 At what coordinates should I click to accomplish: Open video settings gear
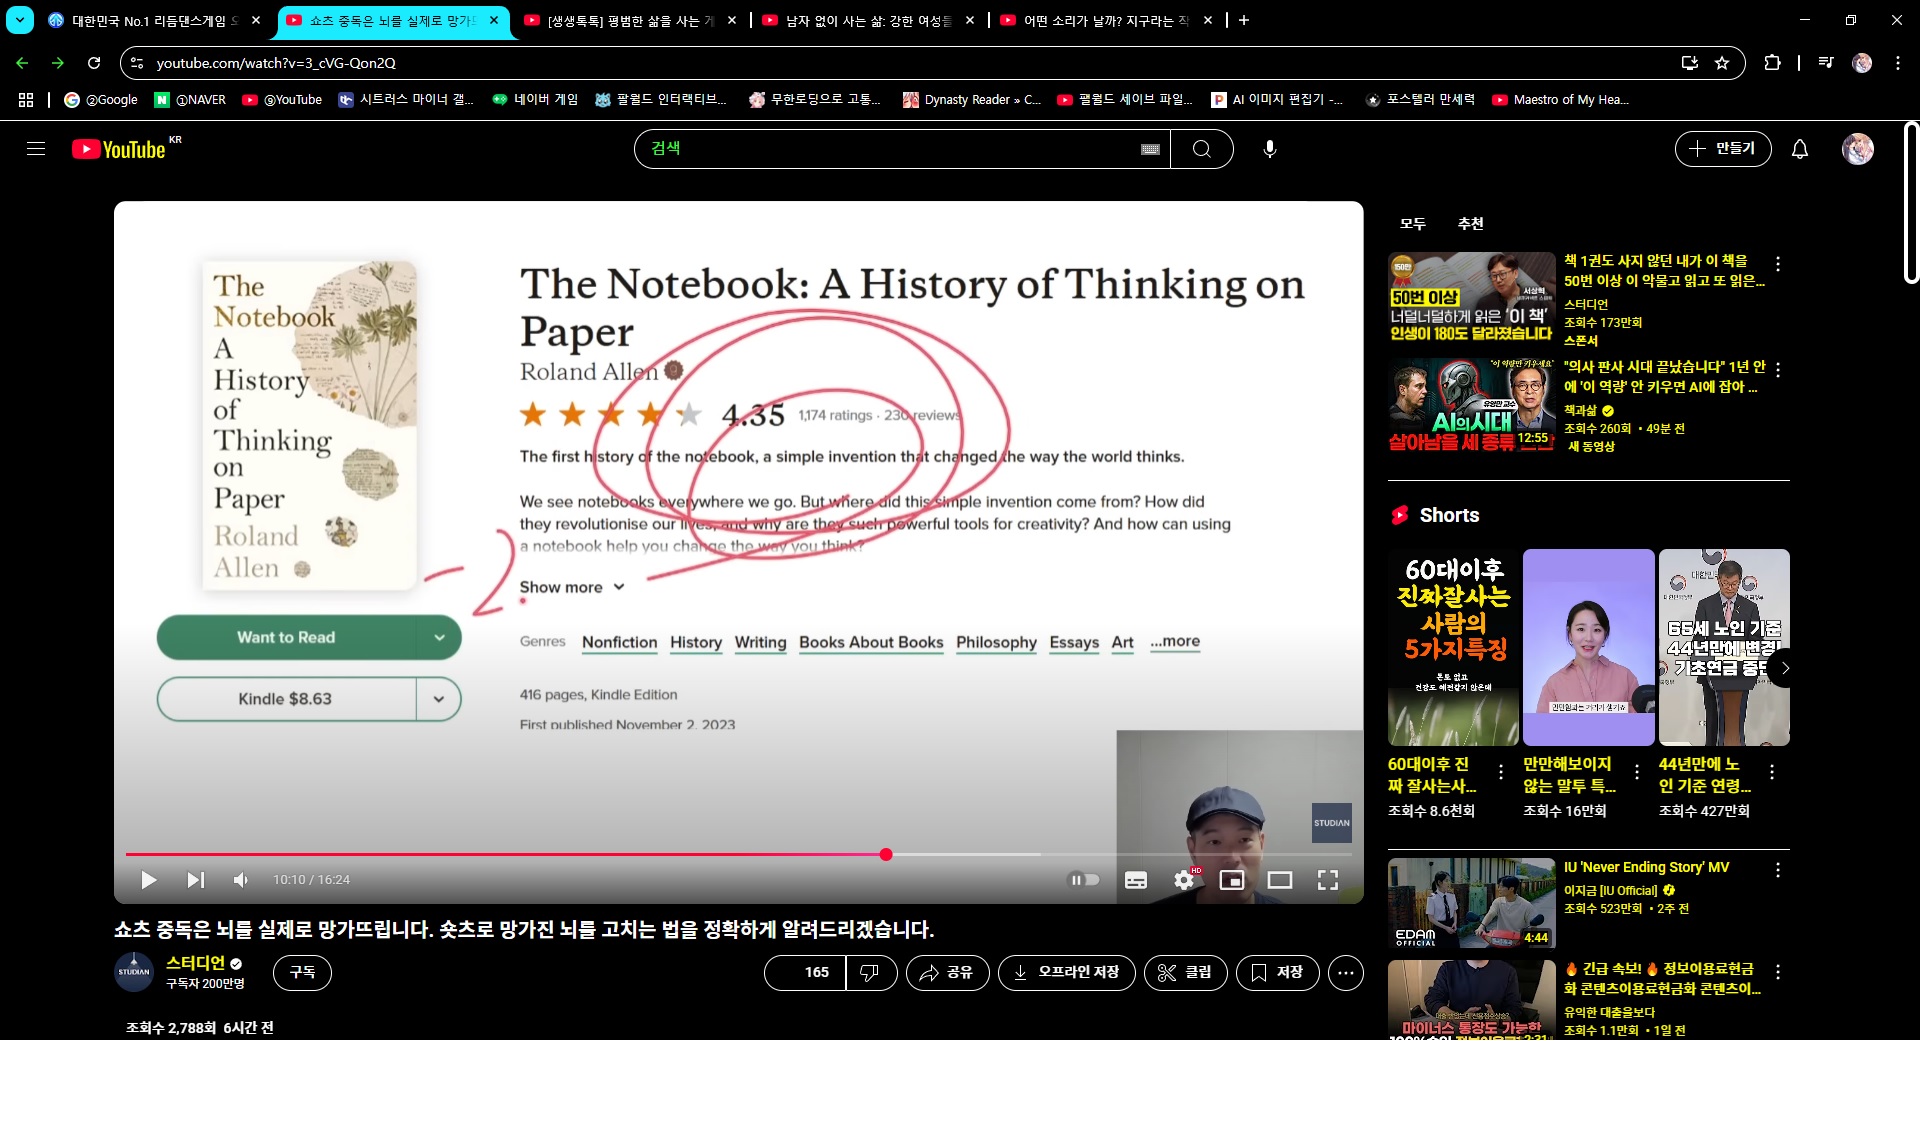1184,880
